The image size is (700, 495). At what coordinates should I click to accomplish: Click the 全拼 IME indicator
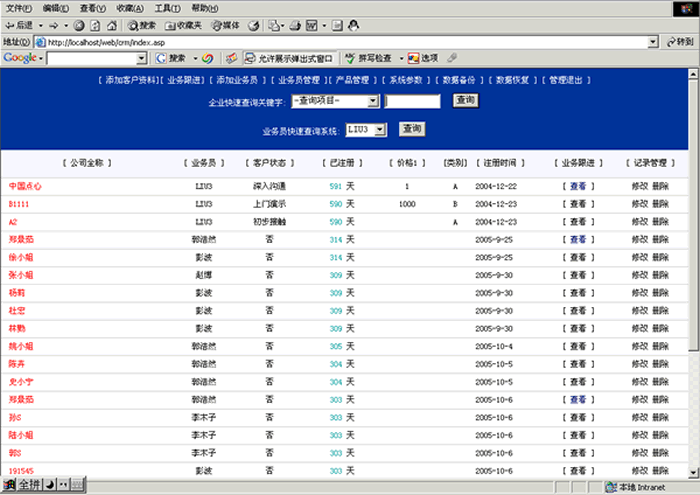tap(29, 484)
